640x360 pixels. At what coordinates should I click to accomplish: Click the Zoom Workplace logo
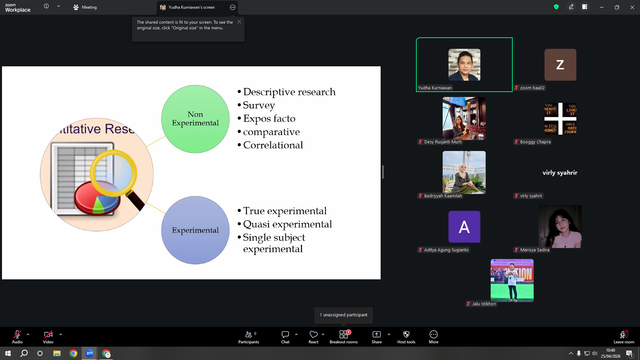click(18, 8)
